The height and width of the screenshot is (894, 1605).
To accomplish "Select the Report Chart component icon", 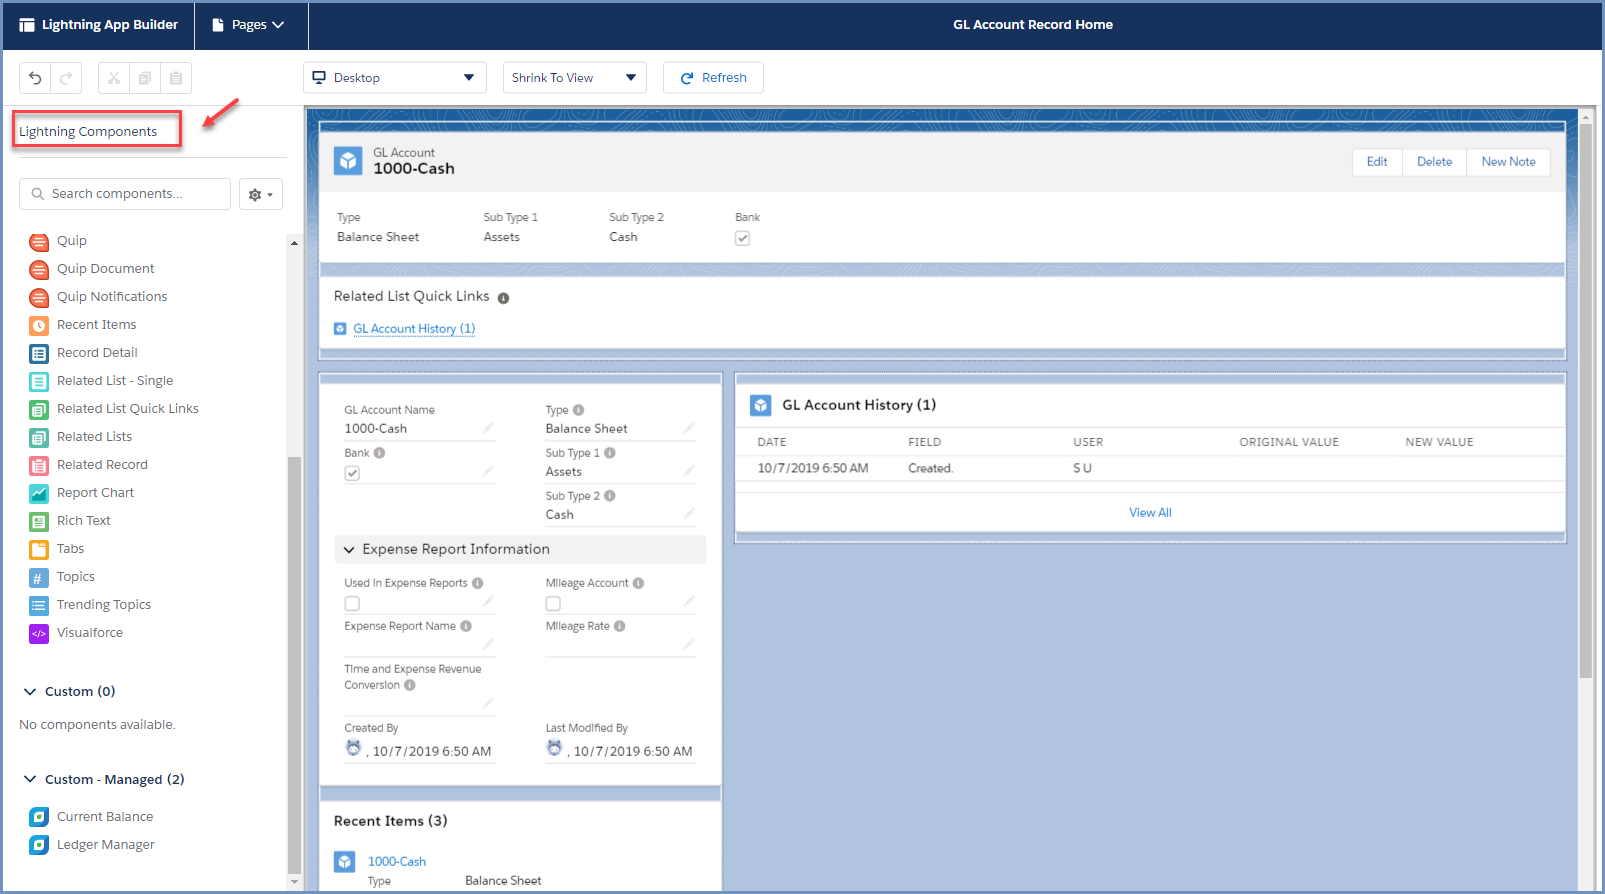I will point(39,493).
